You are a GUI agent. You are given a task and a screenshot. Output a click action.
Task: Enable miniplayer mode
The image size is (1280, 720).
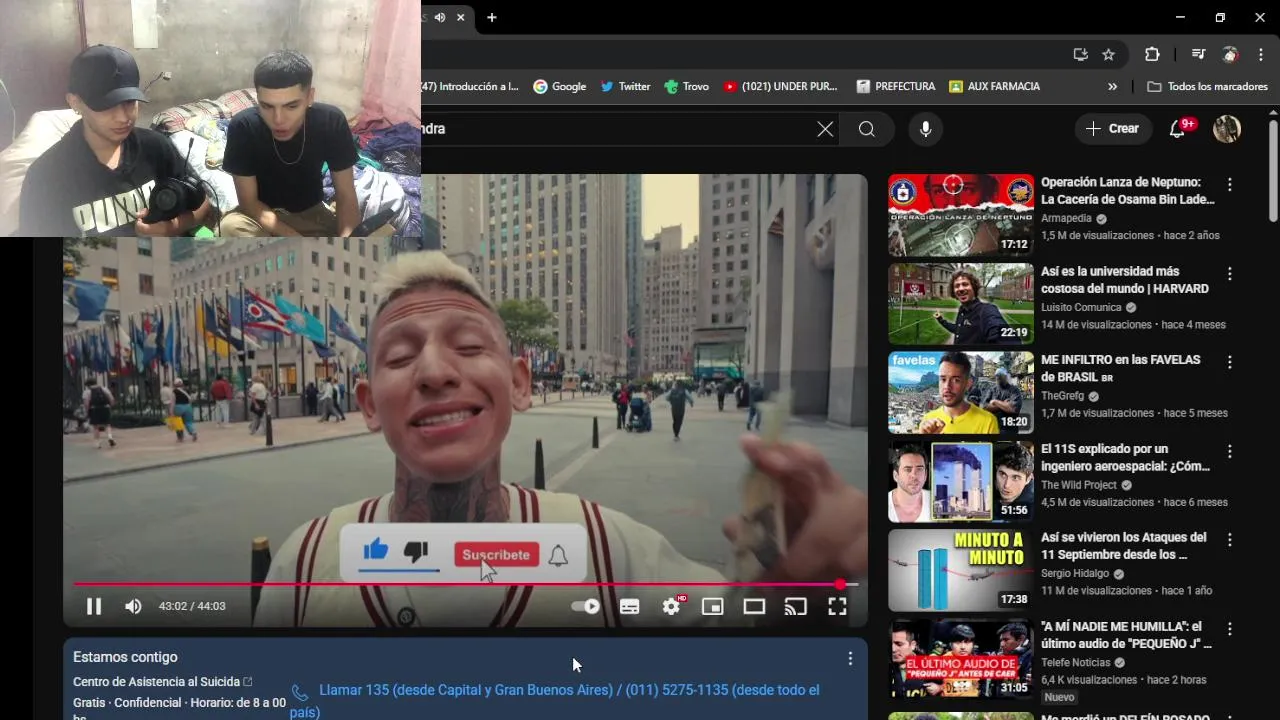click(712, 606)
